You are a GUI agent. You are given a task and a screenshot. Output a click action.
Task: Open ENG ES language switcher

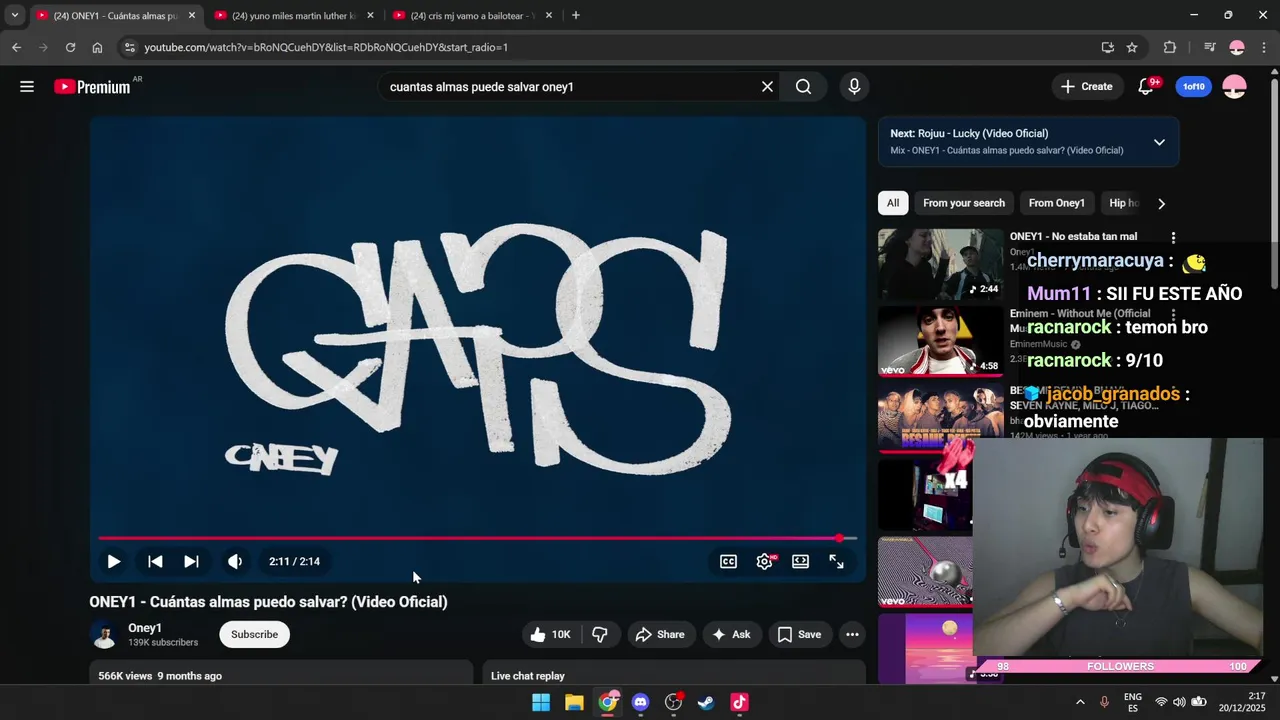1133,702
